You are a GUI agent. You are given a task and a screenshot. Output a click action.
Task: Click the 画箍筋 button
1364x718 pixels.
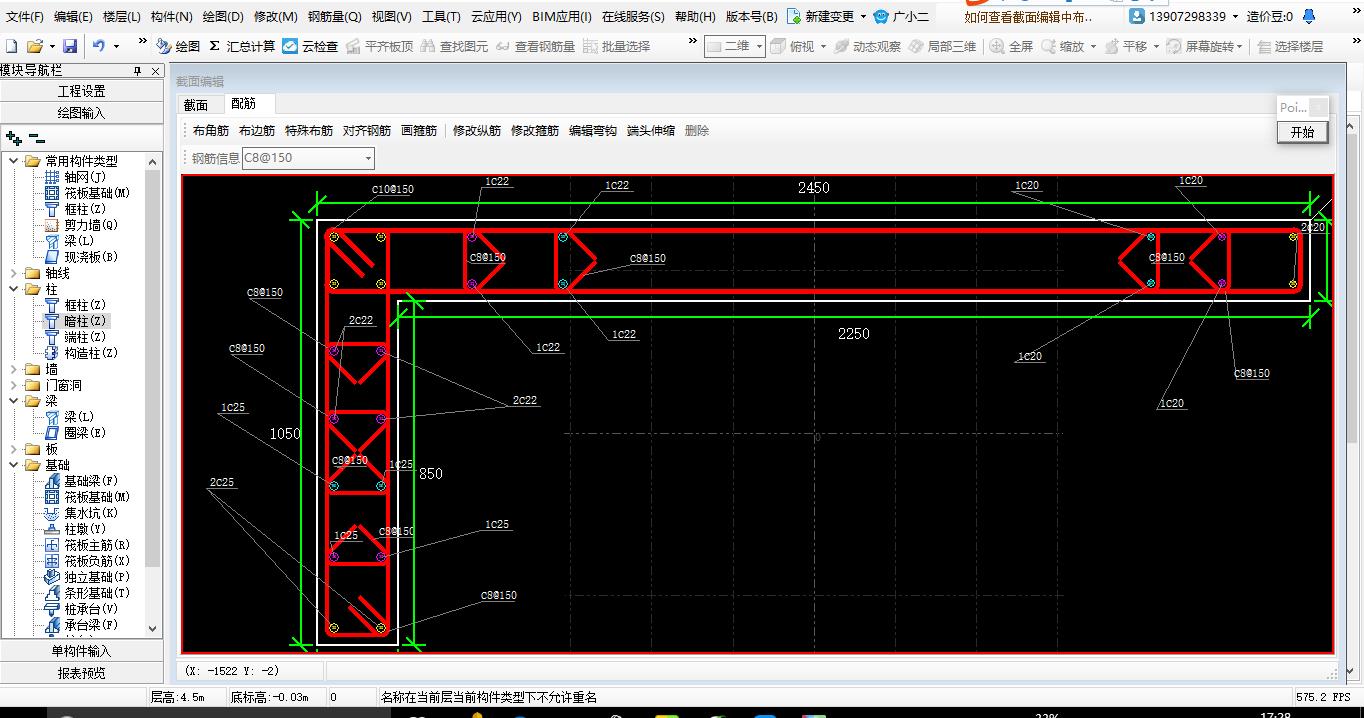click(419, 131)
